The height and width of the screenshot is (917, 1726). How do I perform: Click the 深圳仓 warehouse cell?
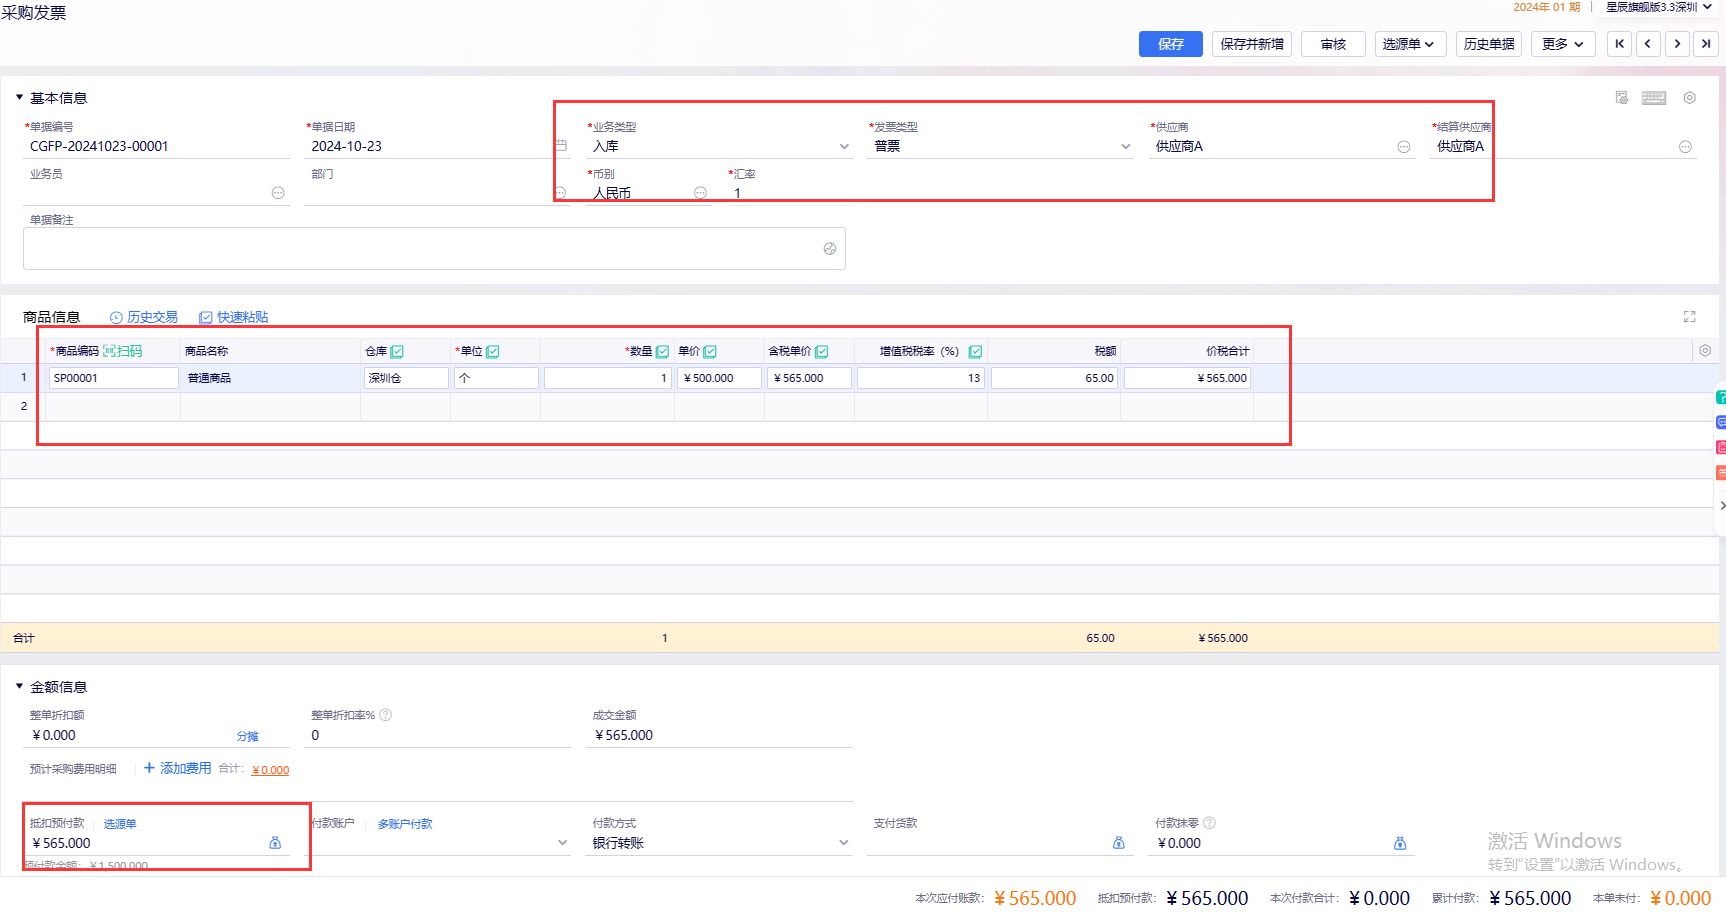[405, 378]
